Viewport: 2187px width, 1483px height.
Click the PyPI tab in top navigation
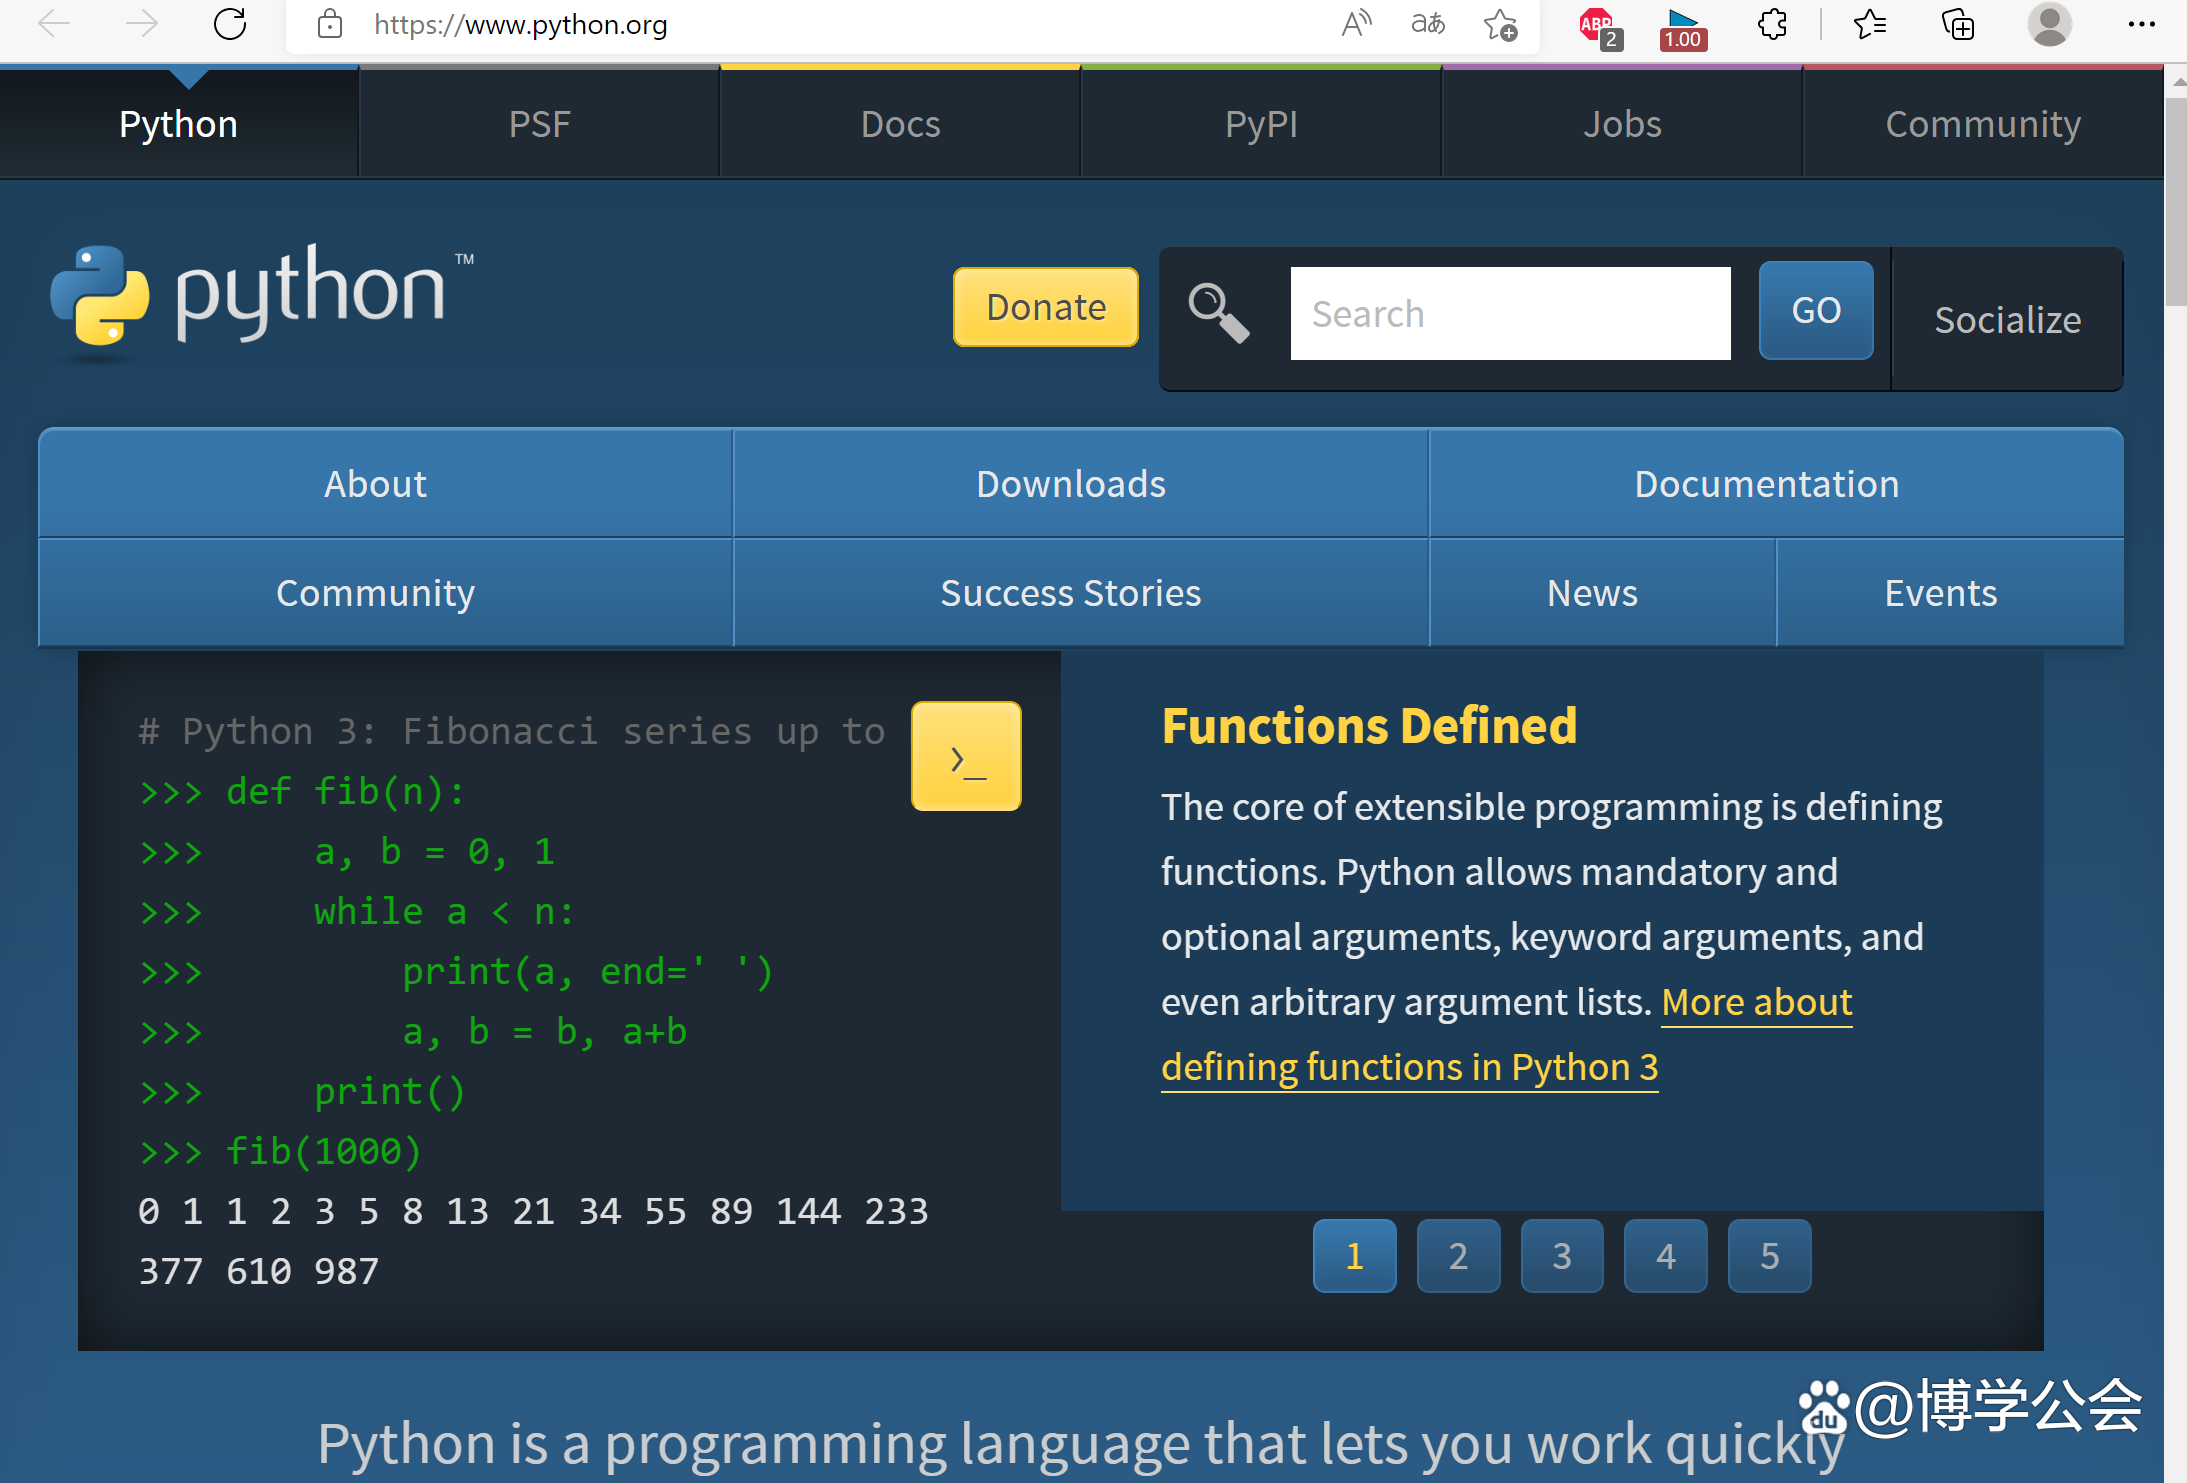pyautogui.click(x=1262, y=122)
